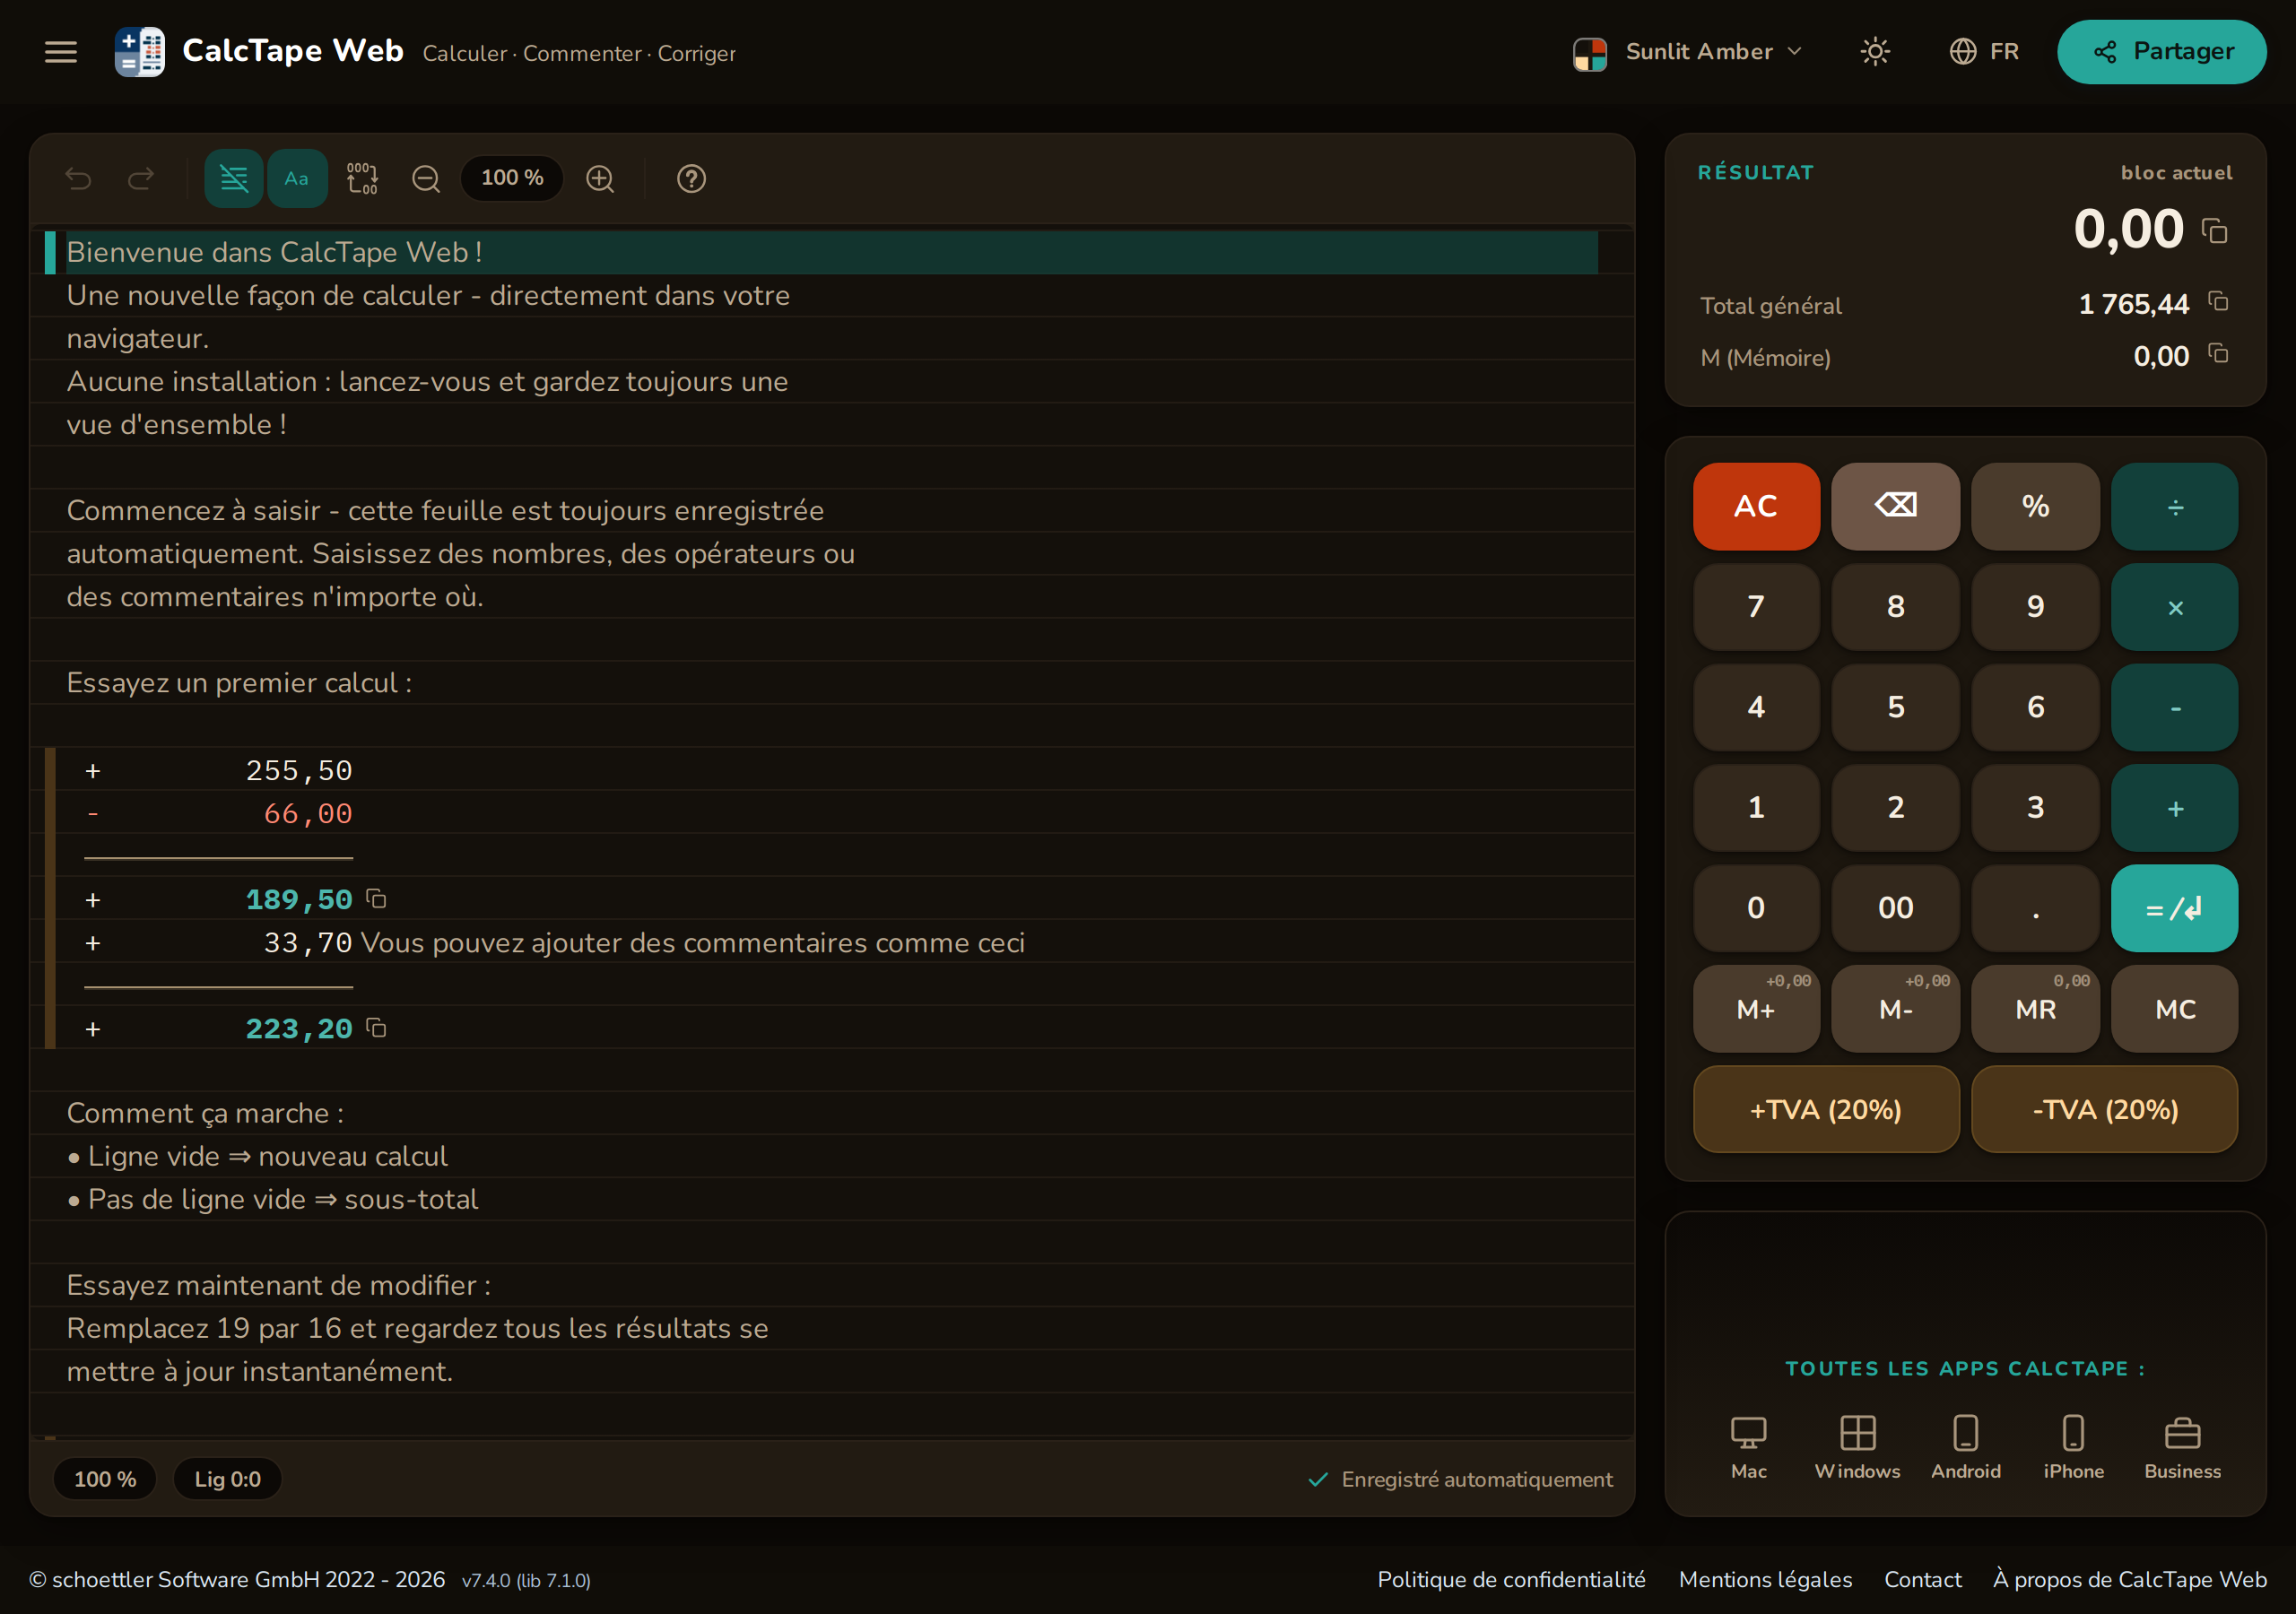Open the Contact footer link
Image resolution: width=2296 pixels, height=1614 pixels.
1923,1579
